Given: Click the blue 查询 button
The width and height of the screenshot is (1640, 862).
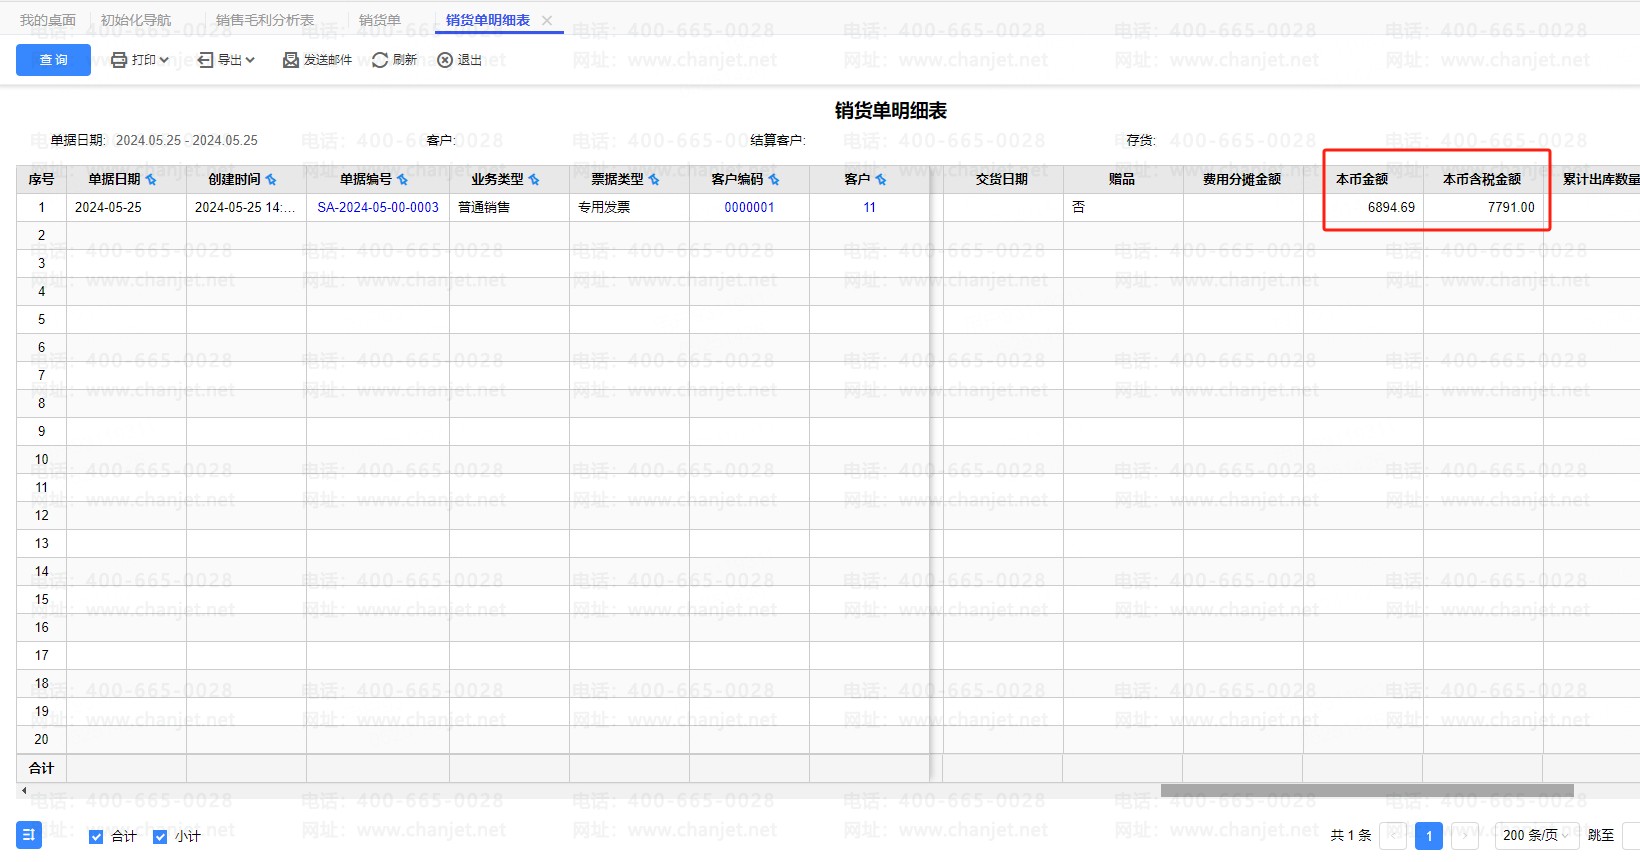Looking at the screenshot, I should (x=53, y=60).
